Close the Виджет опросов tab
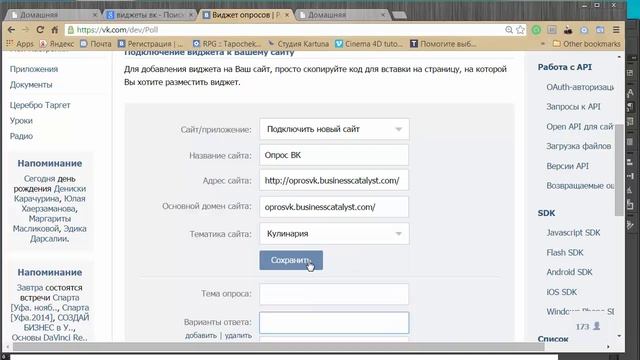640x360 pixels. [x=287, y=15]
